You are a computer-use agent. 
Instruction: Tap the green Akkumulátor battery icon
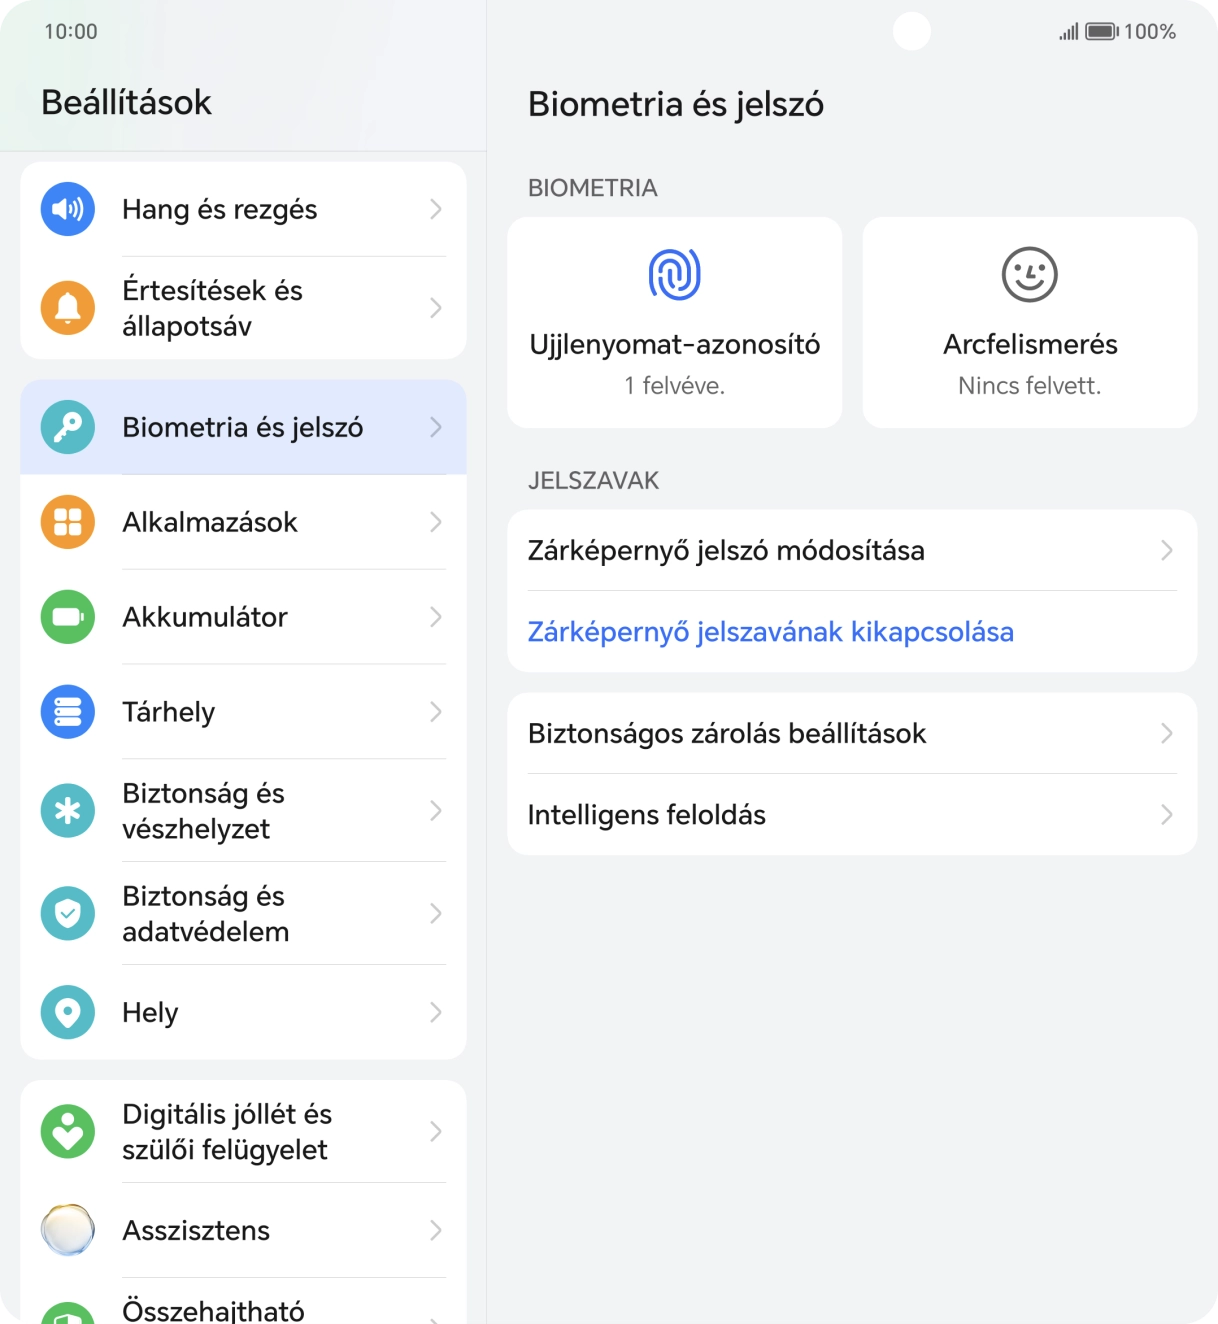(x=68, y=617)
